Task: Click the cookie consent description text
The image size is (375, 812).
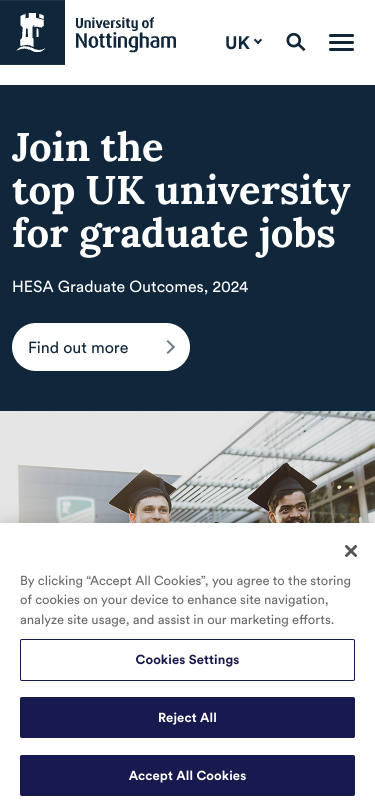Action: coord(185,600)
